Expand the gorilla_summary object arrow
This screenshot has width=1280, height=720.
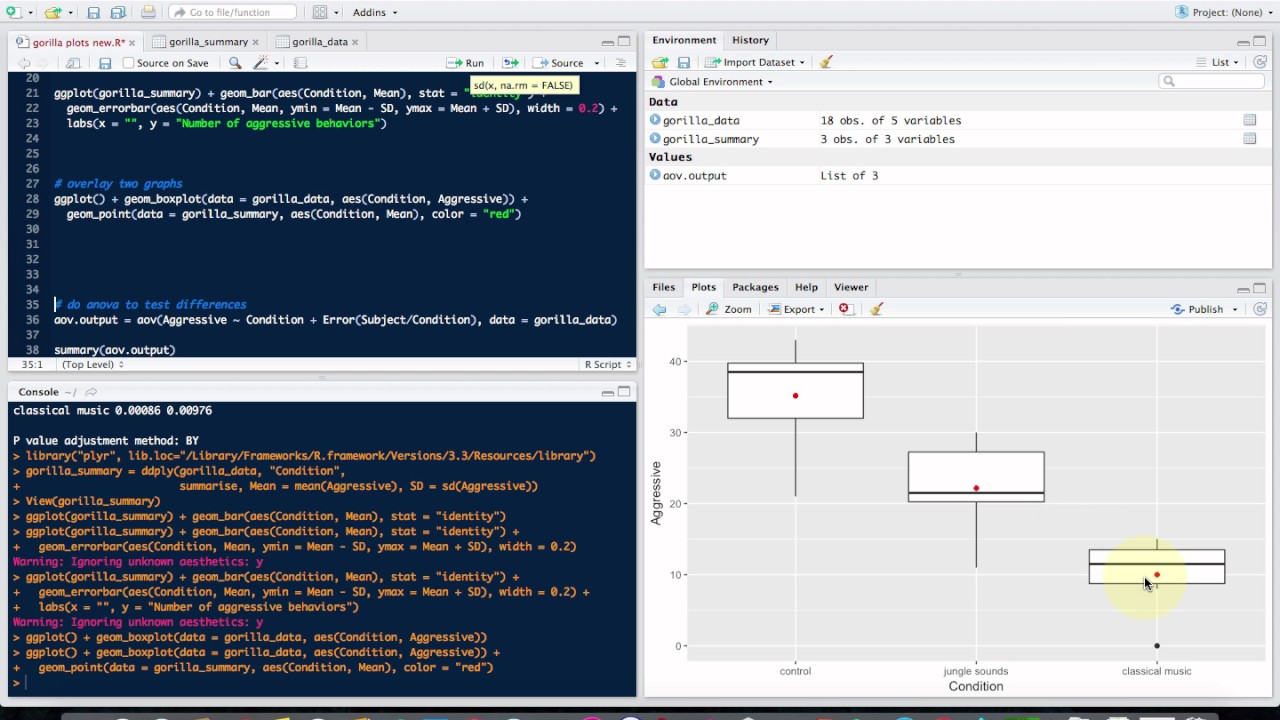(655, 139)
